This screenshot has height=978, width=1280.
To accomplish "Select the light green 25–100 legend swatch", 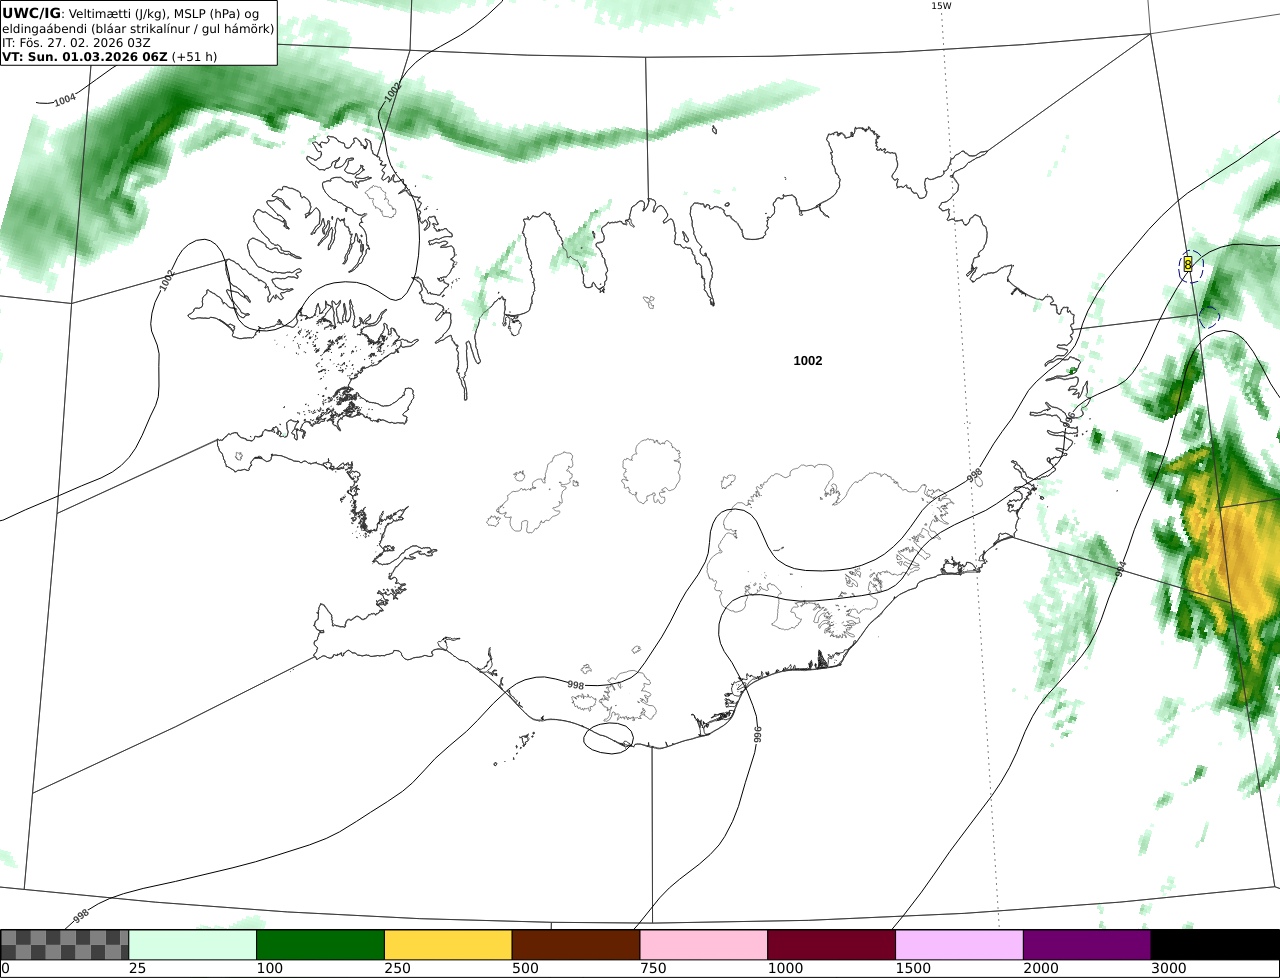I will [193, 944].
